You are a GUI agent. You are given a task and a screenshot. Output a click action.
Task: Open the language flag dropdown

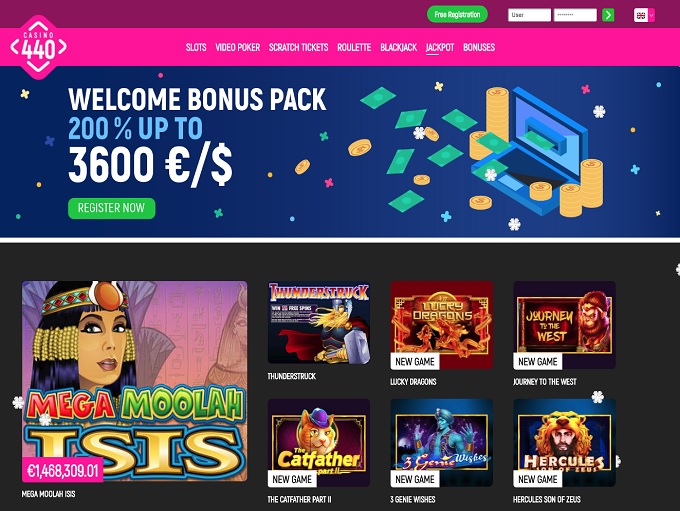pyautogui.click(x=644, y=15)
